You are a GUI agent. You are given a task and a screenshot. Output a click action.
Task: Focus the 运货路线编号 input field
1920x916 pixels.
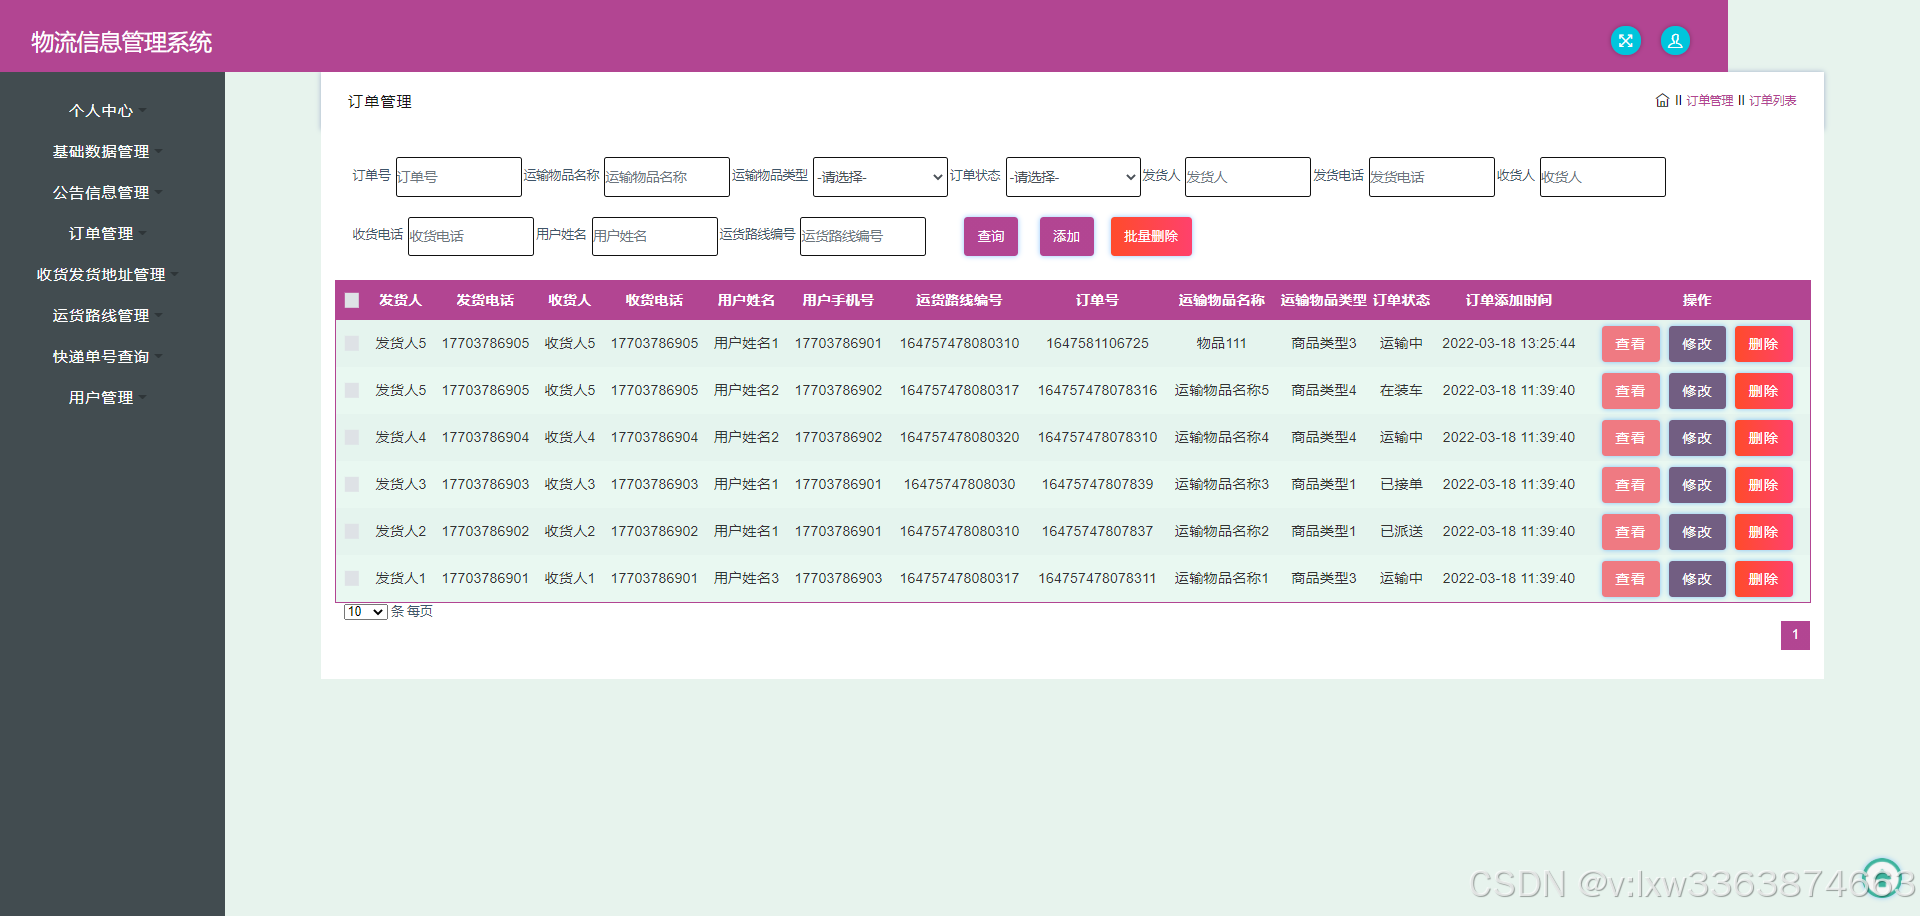tap(863, 237)
